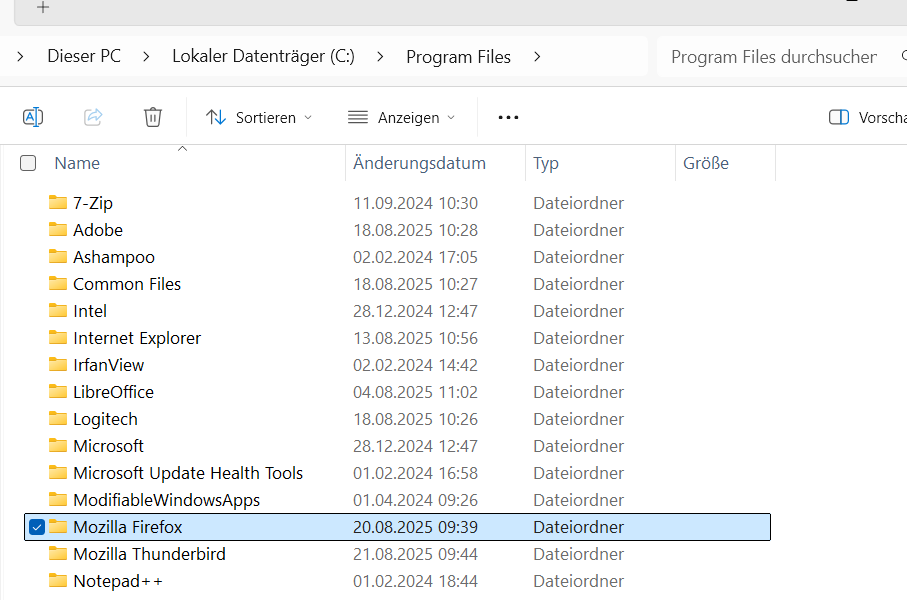
Task: Select the IrfanView folder name
Action: point(108,365)
